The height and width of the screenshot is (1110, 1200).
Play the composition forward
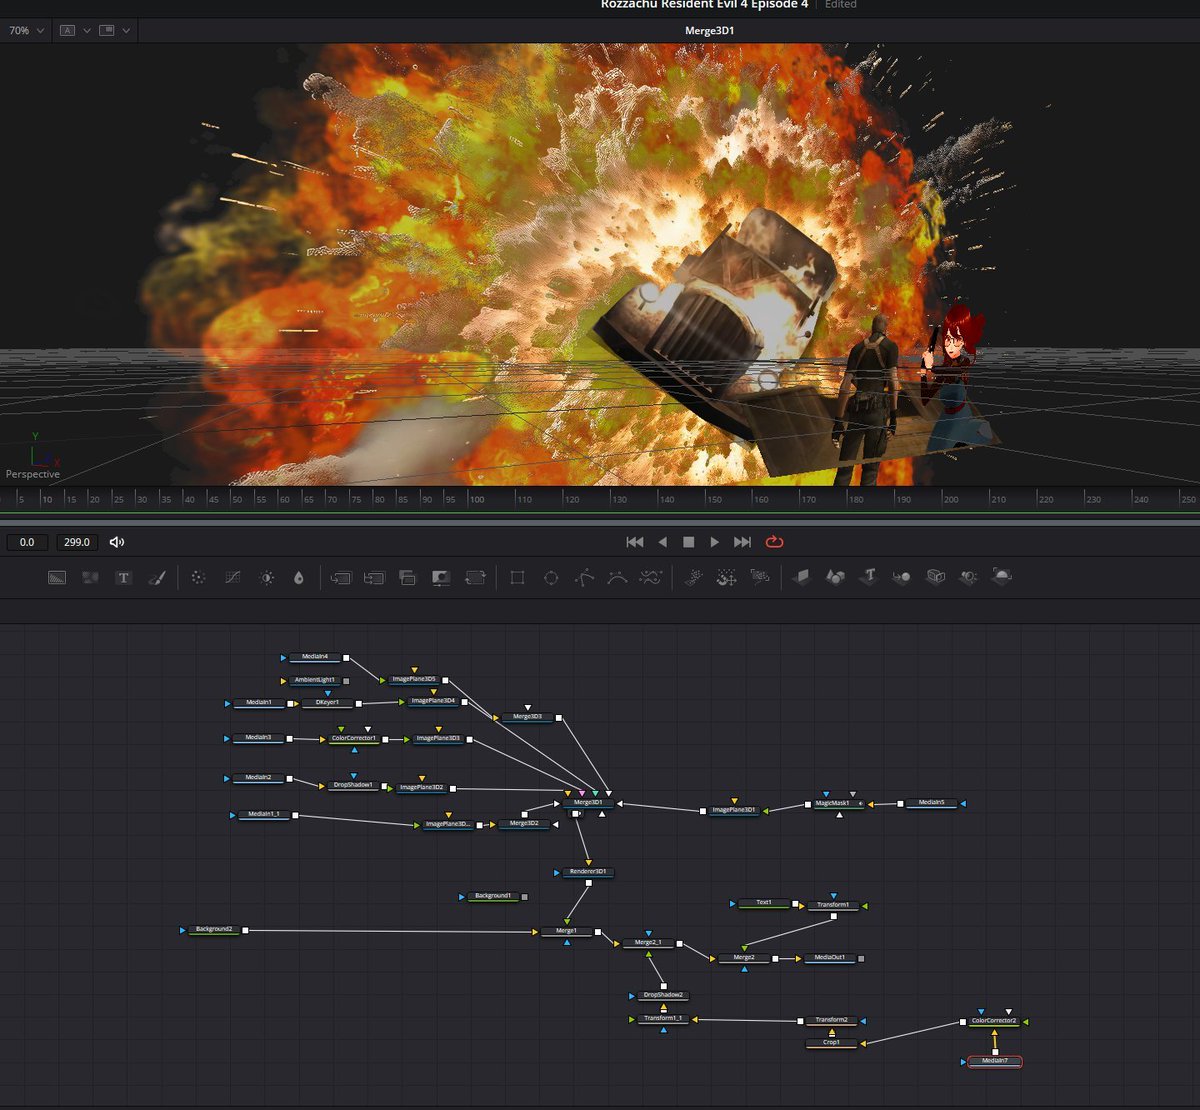click(714, 542)
